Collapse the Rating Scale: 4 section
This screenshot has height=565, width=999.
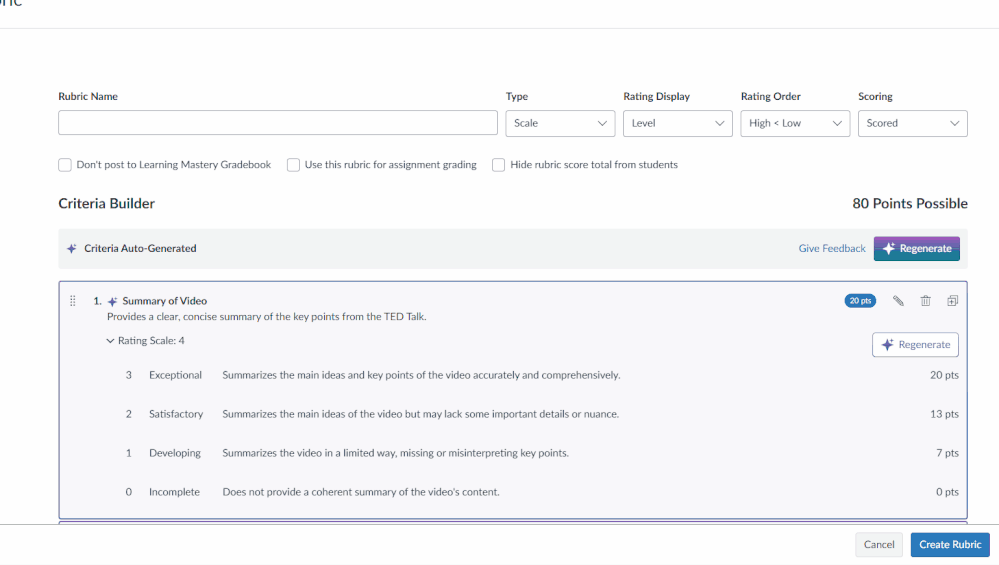point(111,341)
